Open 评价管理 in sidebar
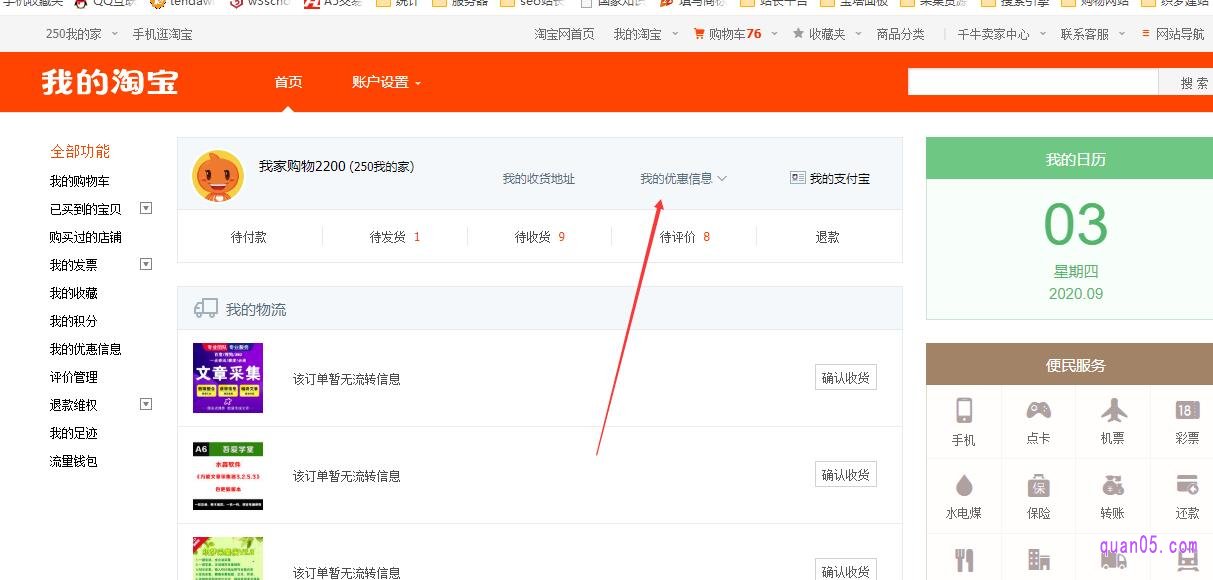Viewport: 1213px width, 580px height. coord(74,377)
